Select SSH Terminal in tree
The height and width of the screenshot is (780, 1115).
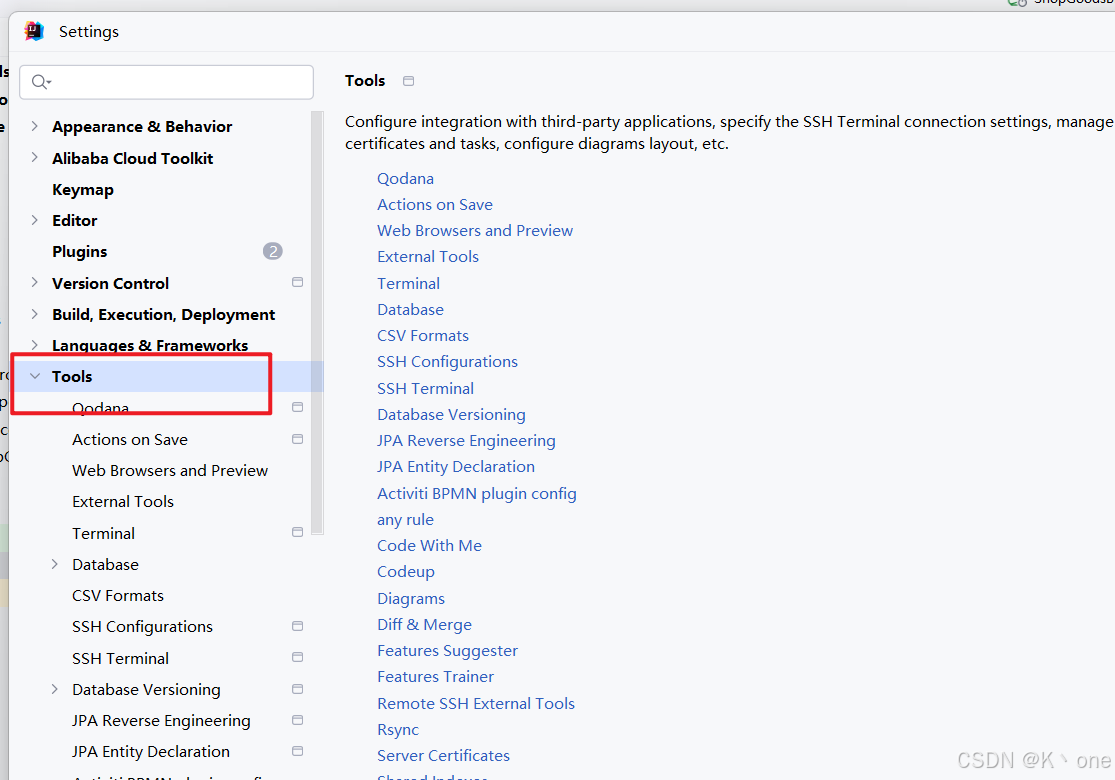tap(120, 658)
